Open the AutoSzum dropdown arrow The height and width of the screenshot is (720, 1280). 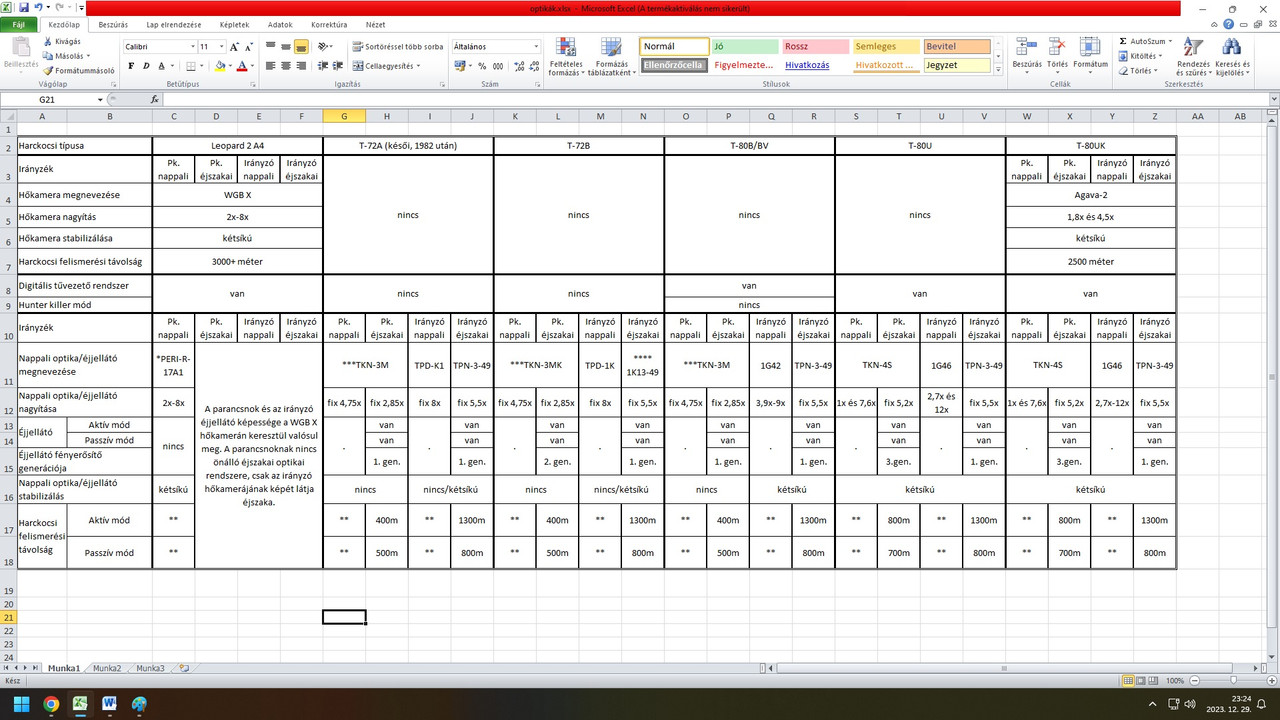point(1169,42)
